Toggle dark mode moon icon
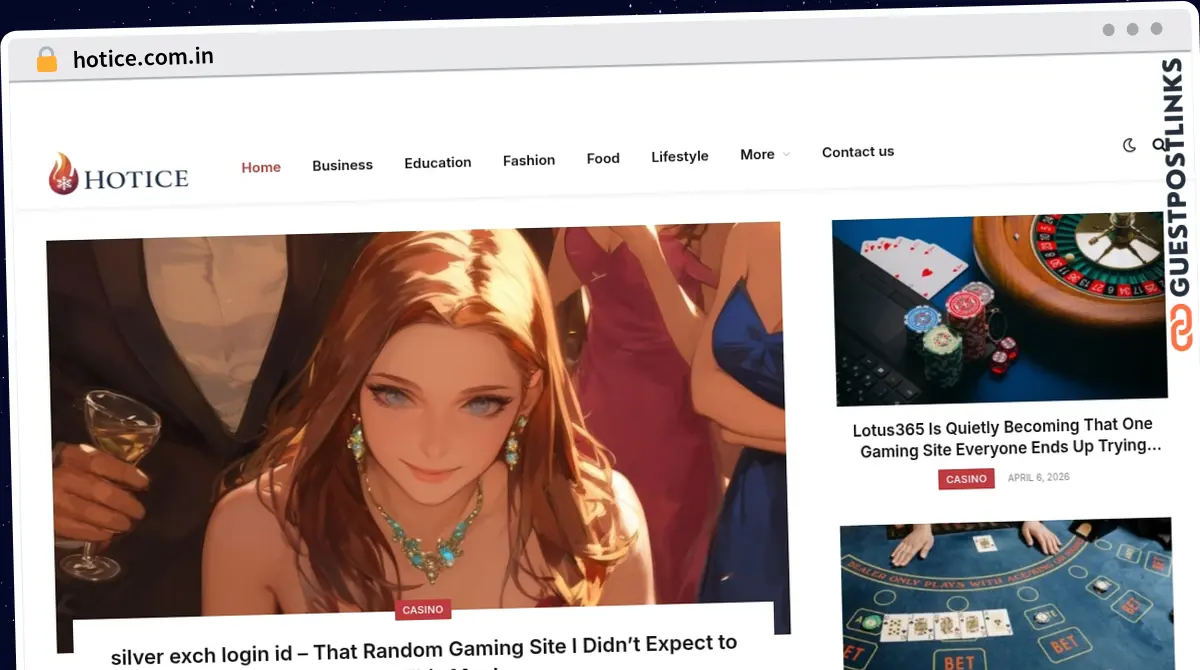Viewport: 1200px width, 670px height. pos(1129,145)
